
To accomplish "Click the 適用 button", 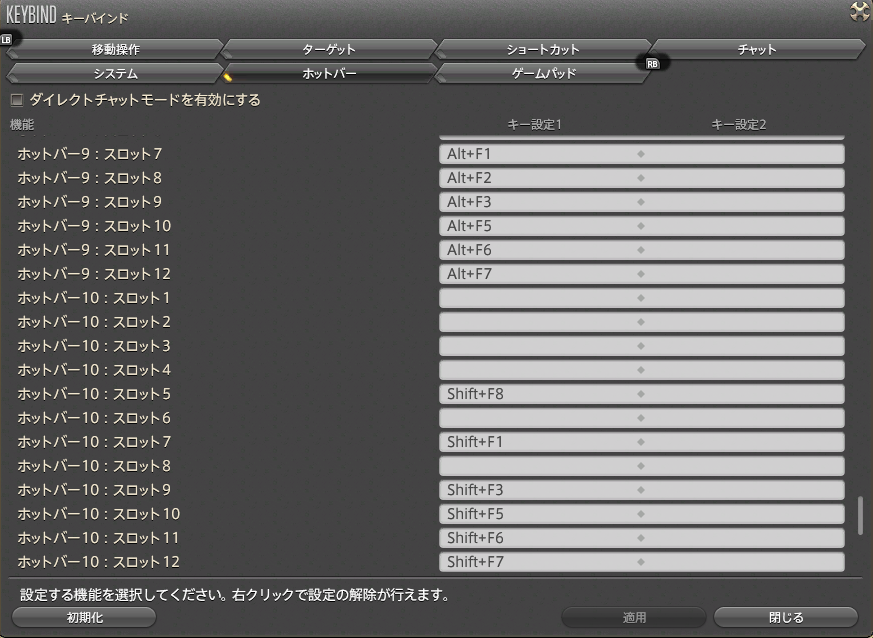I will point(632,617).
